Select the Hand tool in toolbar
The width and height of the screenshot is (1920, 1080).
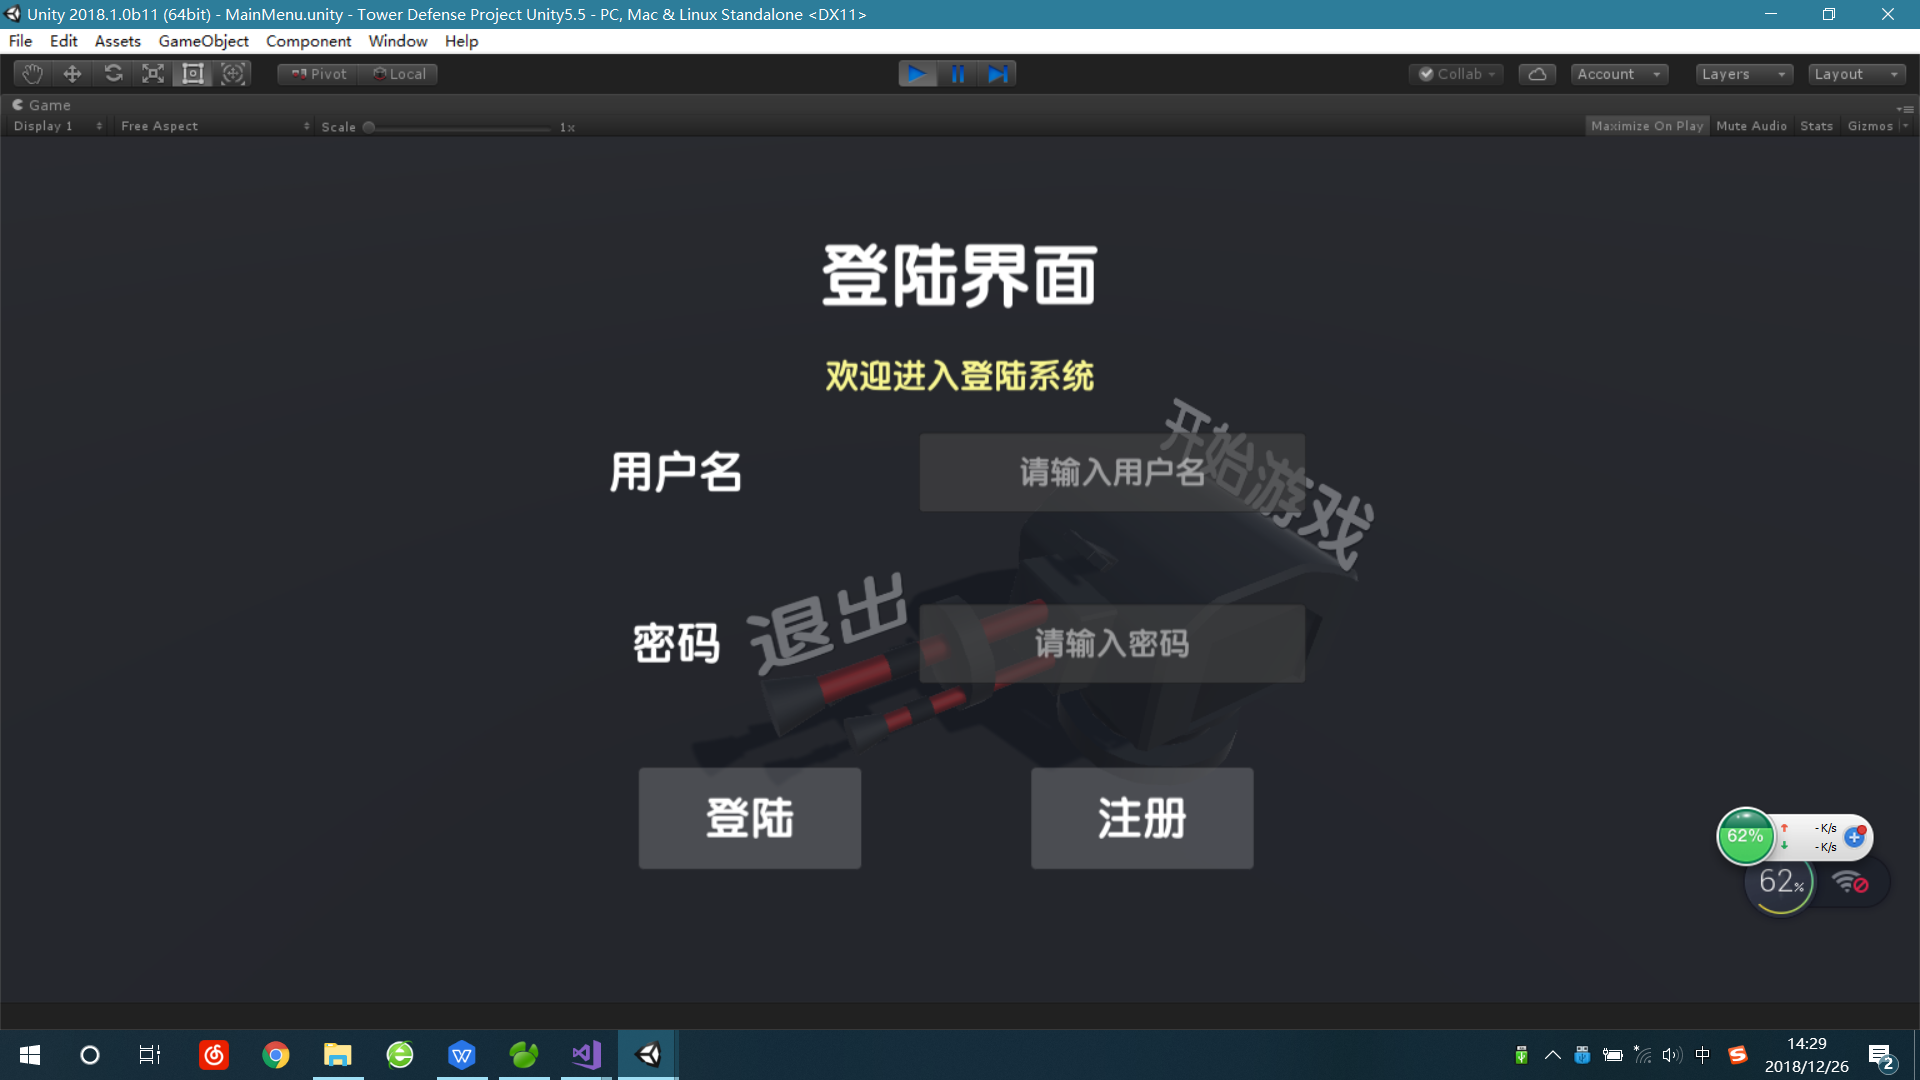(32, 74)
